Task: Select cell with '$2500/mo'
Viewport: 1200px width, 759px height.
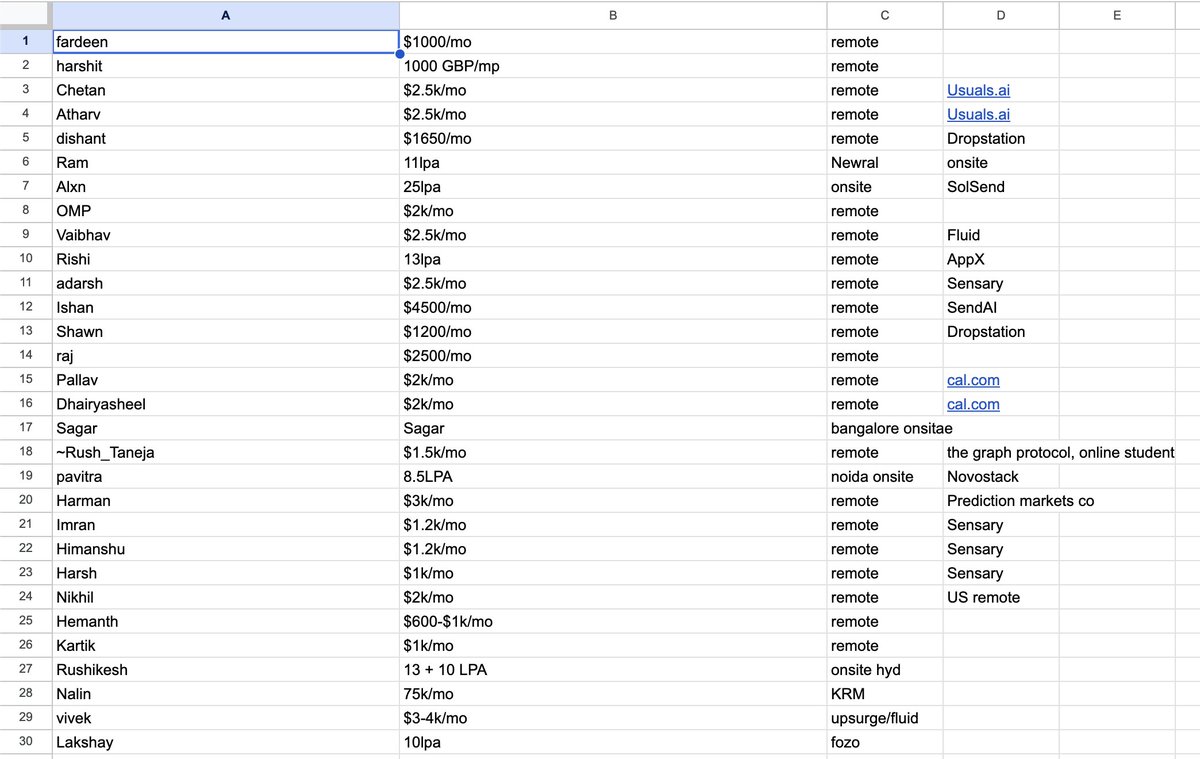Action: pos(613,356)
